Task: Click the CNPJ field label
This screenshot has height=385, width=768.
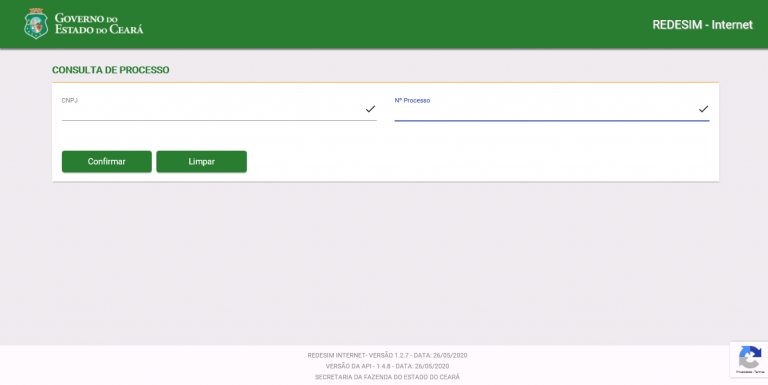Action: pos(70,100)
